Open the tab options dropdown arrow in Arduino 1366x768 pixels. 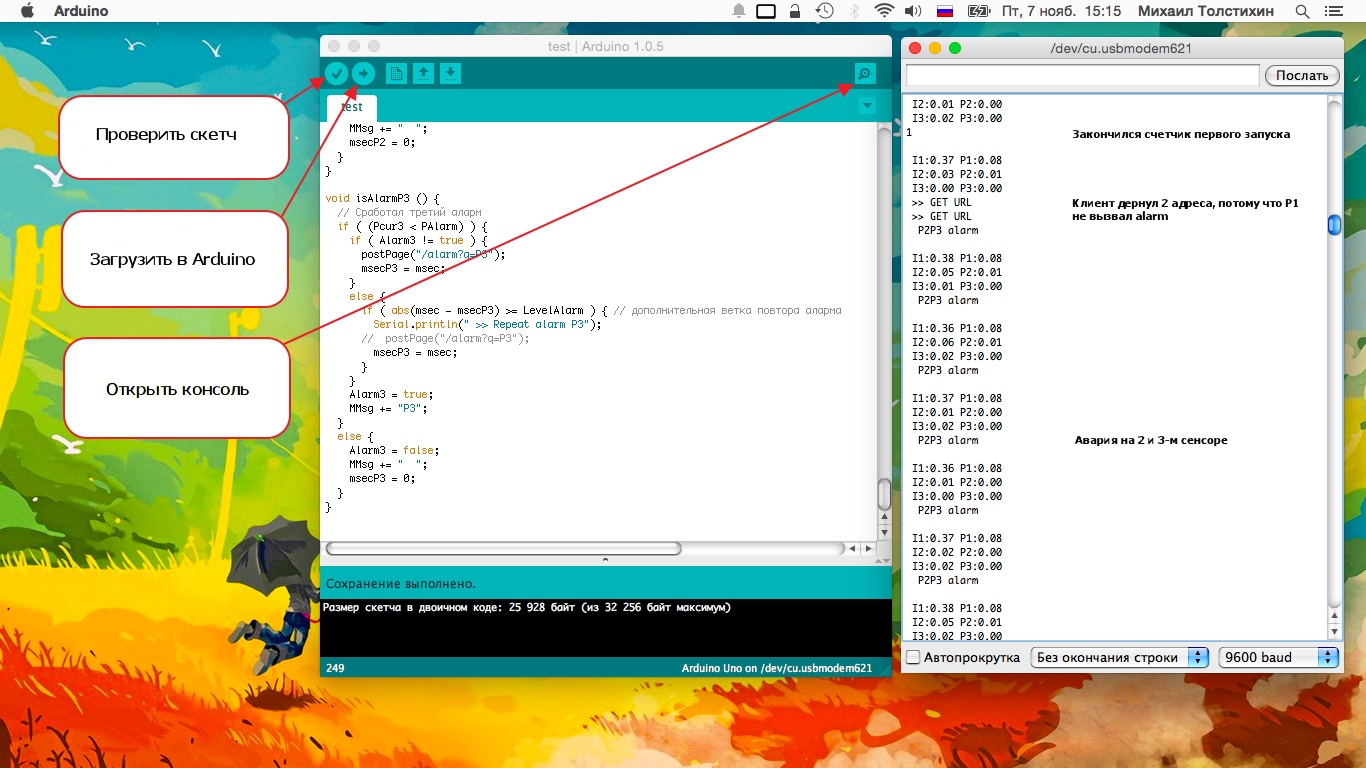867,105
